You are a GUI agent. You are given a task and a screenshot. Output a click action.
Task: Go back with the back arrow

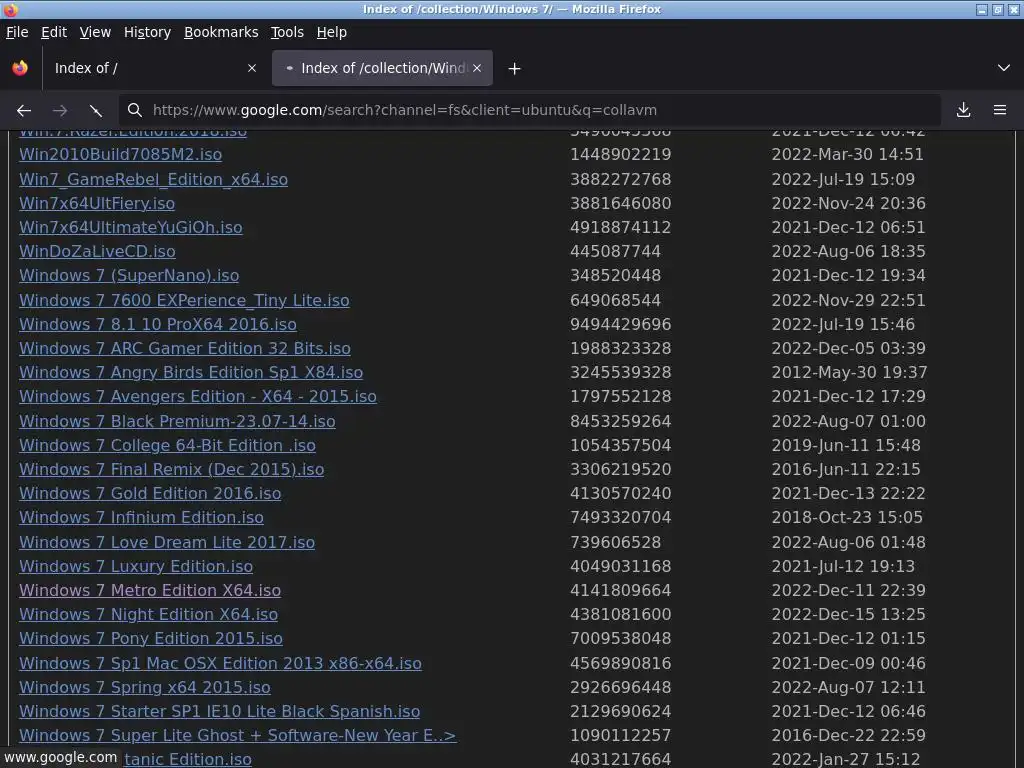(x=24, y=110)
